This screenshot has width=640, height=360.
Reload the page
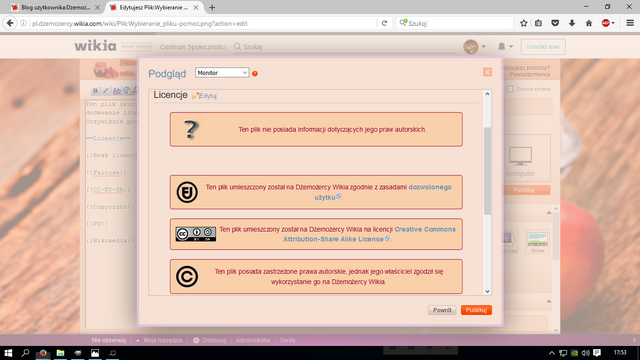[384, 23]
